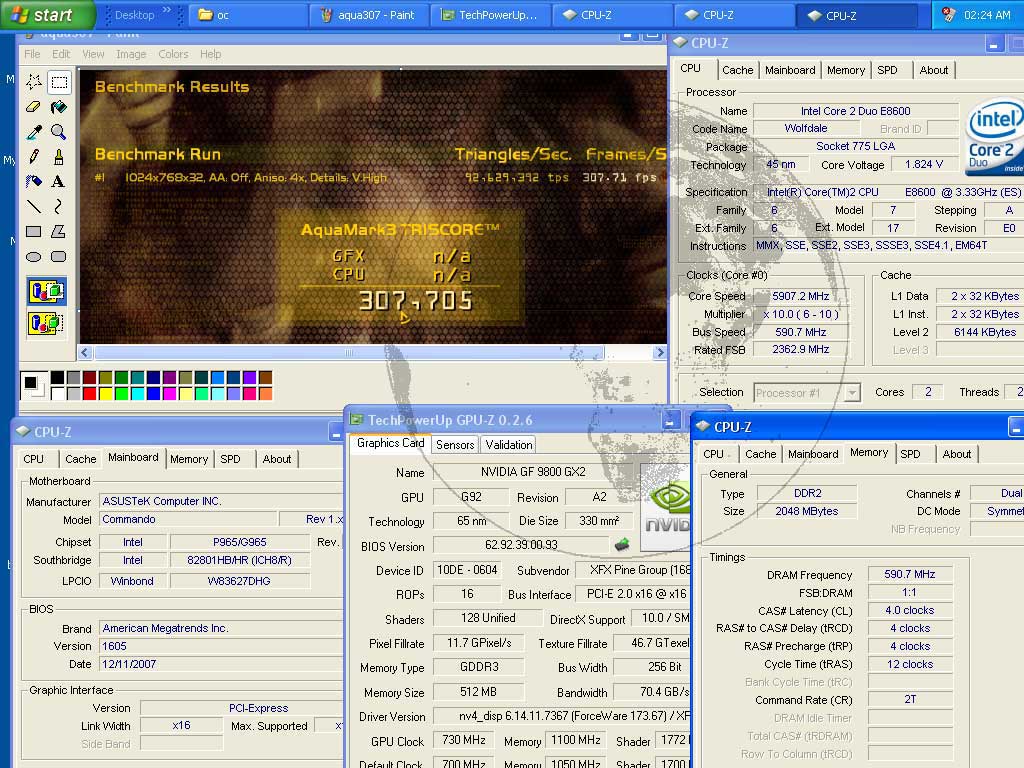Switch to SPD tab in Memory CPU-Z window
The width and height of the screenshot is (1024, 768).
coord(910,454)
